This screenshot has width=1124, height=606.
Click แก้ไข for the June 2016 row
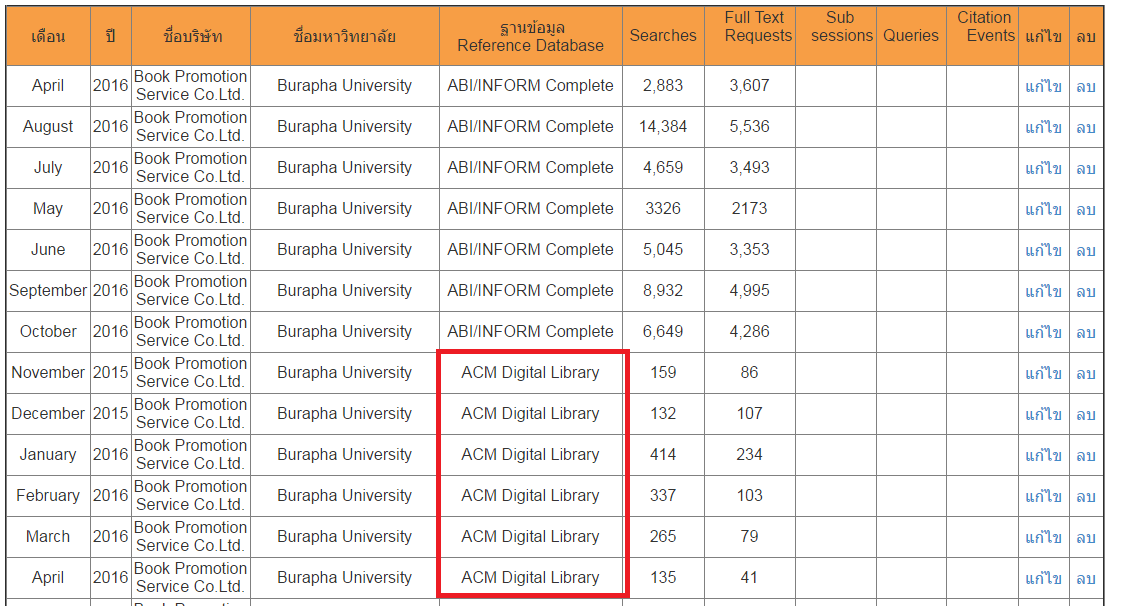(x=1043, y=251)
